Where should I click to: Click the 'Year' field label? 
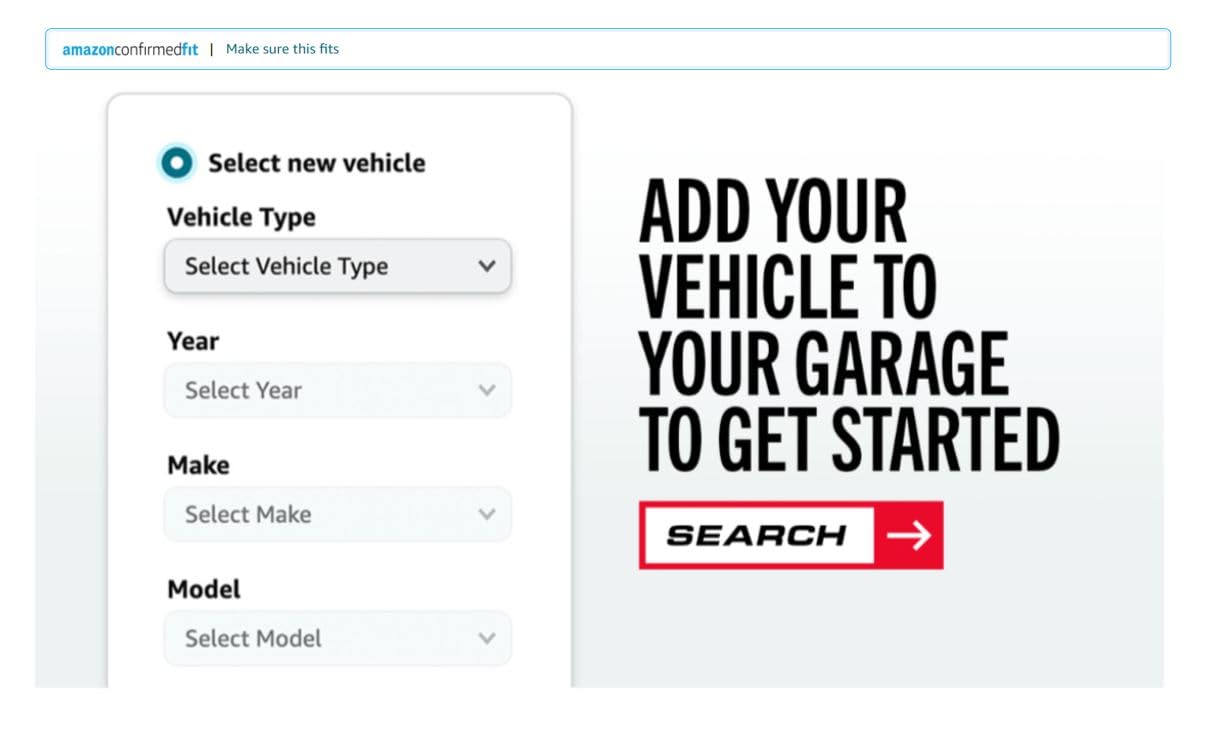192,341
